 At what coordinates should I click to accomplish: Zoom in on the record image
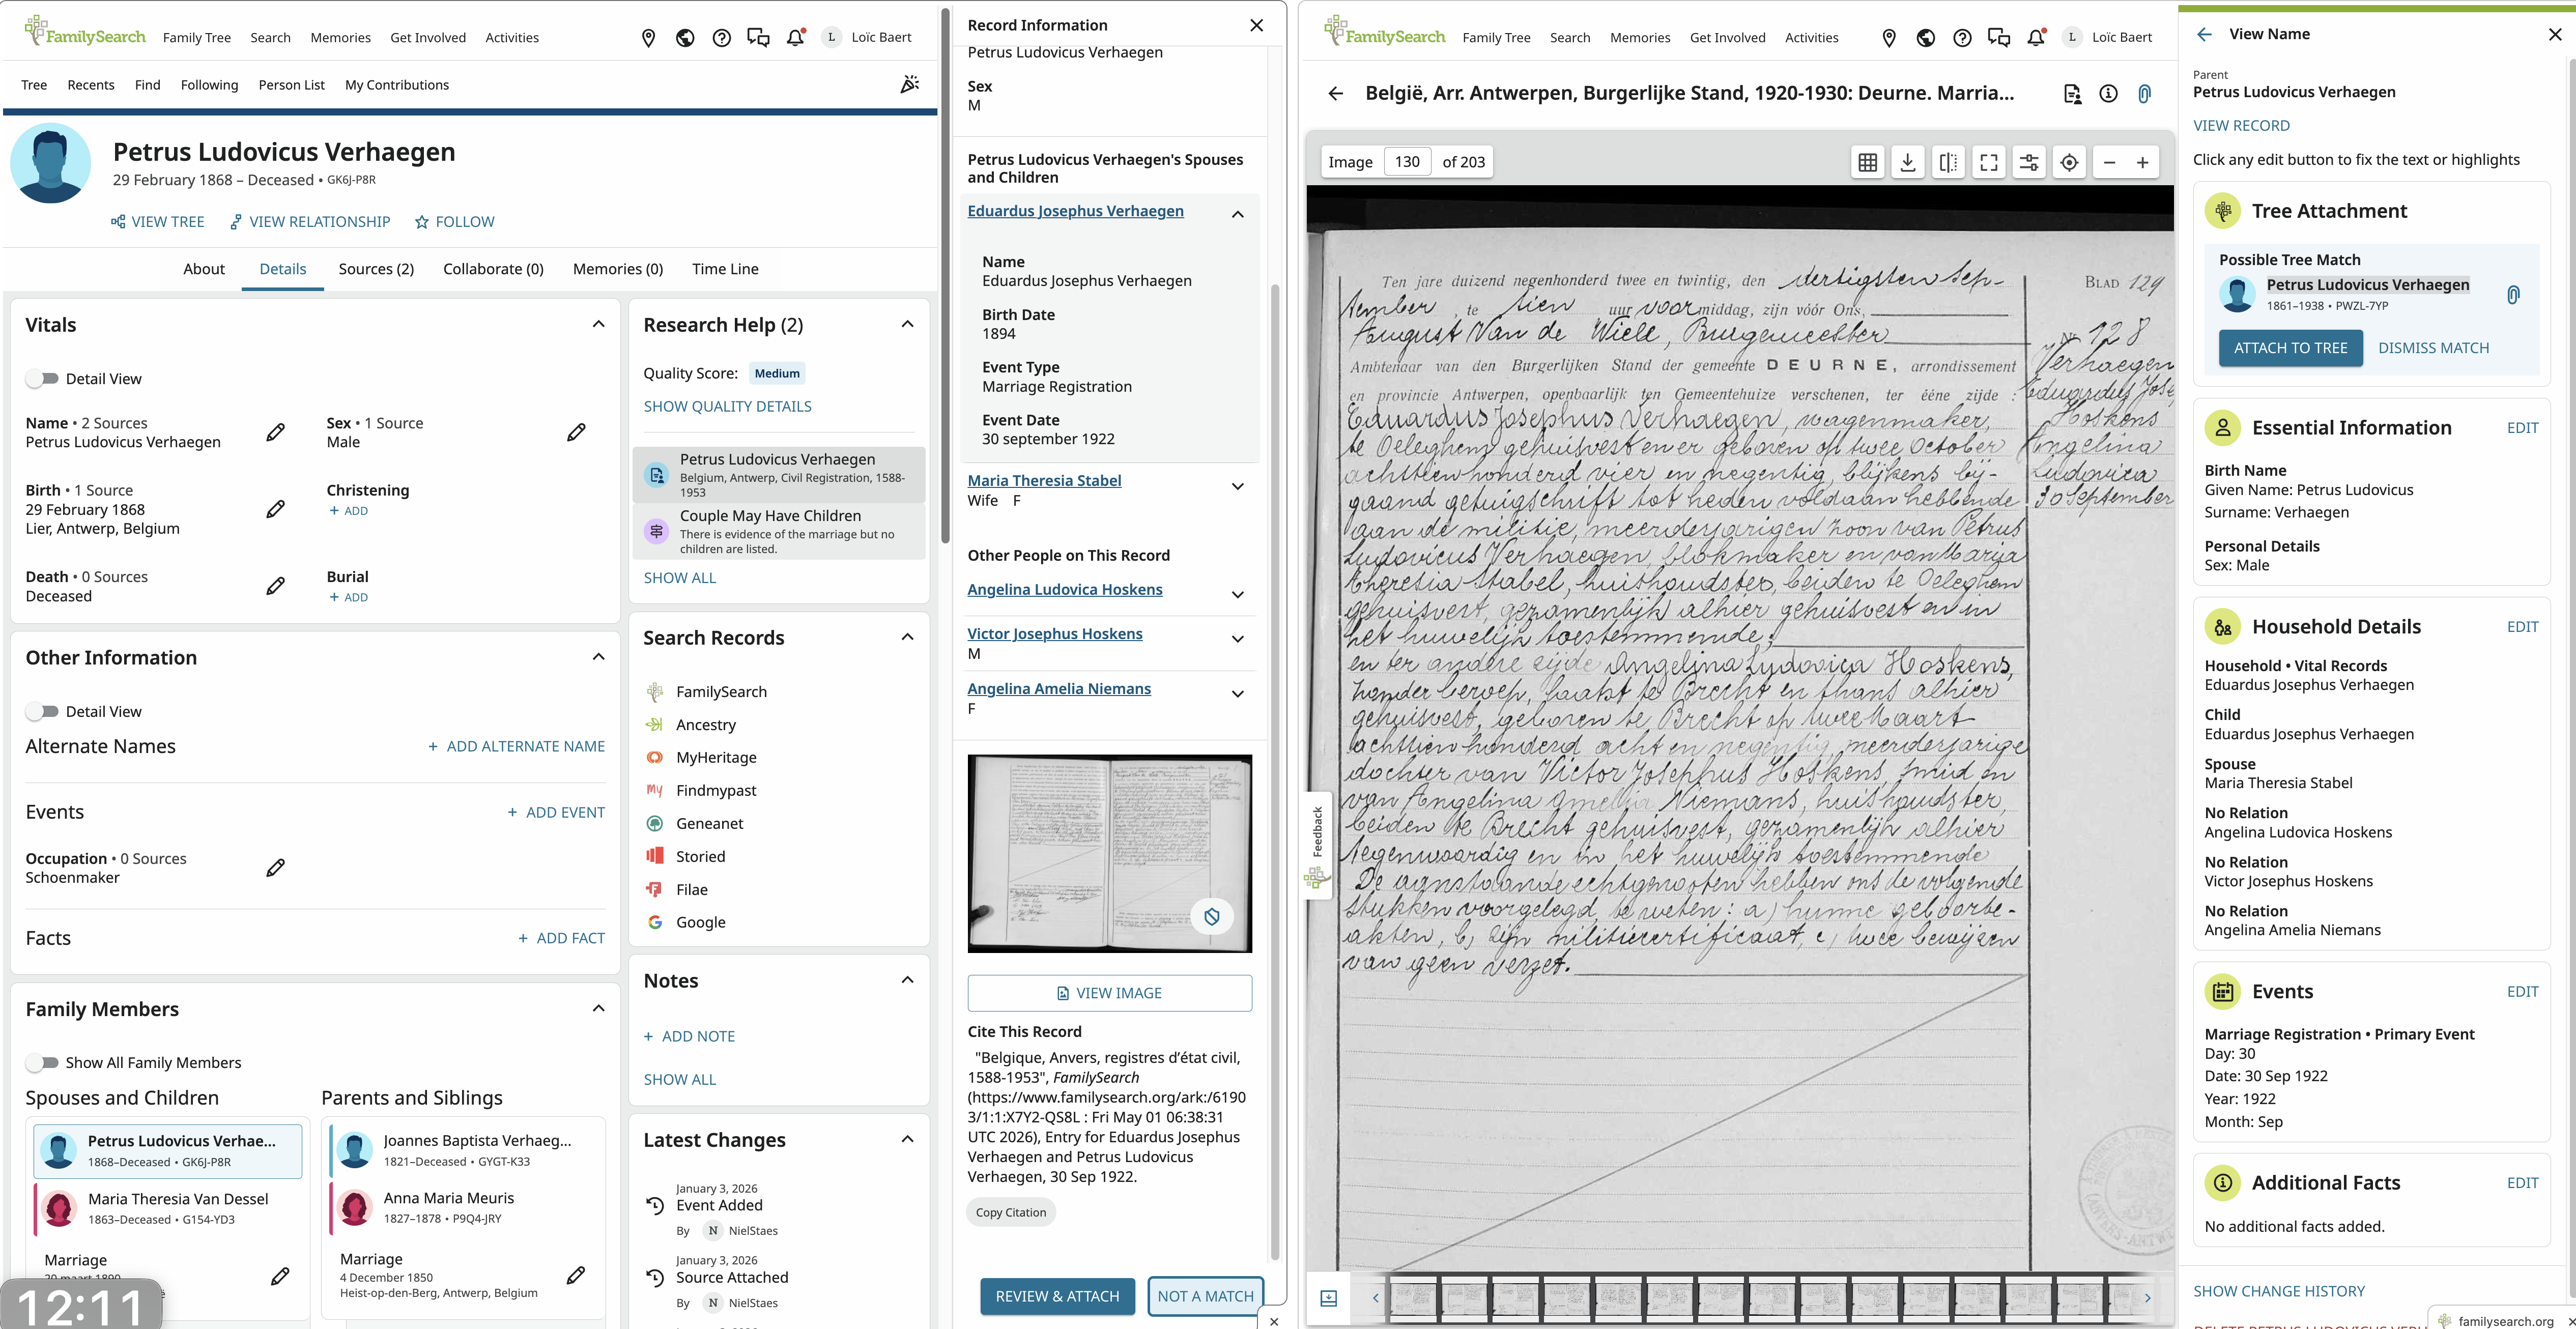(x=2143, y=162)
